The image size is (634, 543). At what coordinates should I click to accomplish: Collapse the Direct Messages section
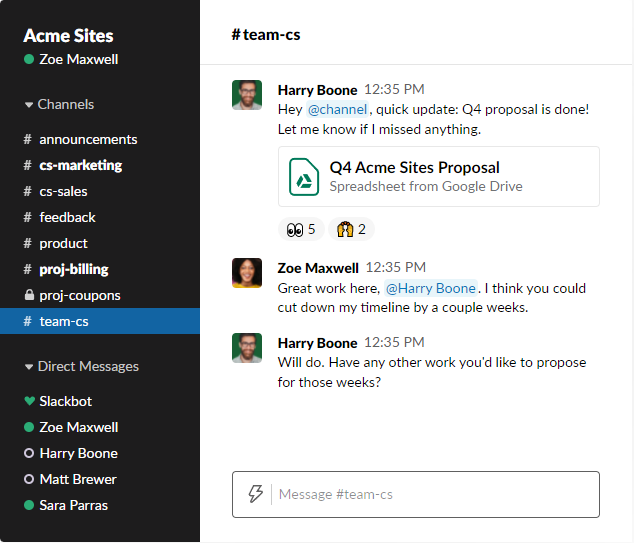[81, 366]
